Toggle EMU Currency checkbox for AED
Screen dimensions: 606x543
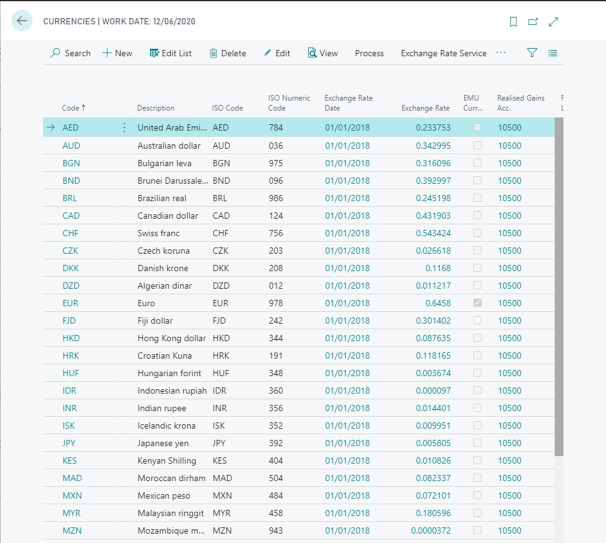click(477, 128)
